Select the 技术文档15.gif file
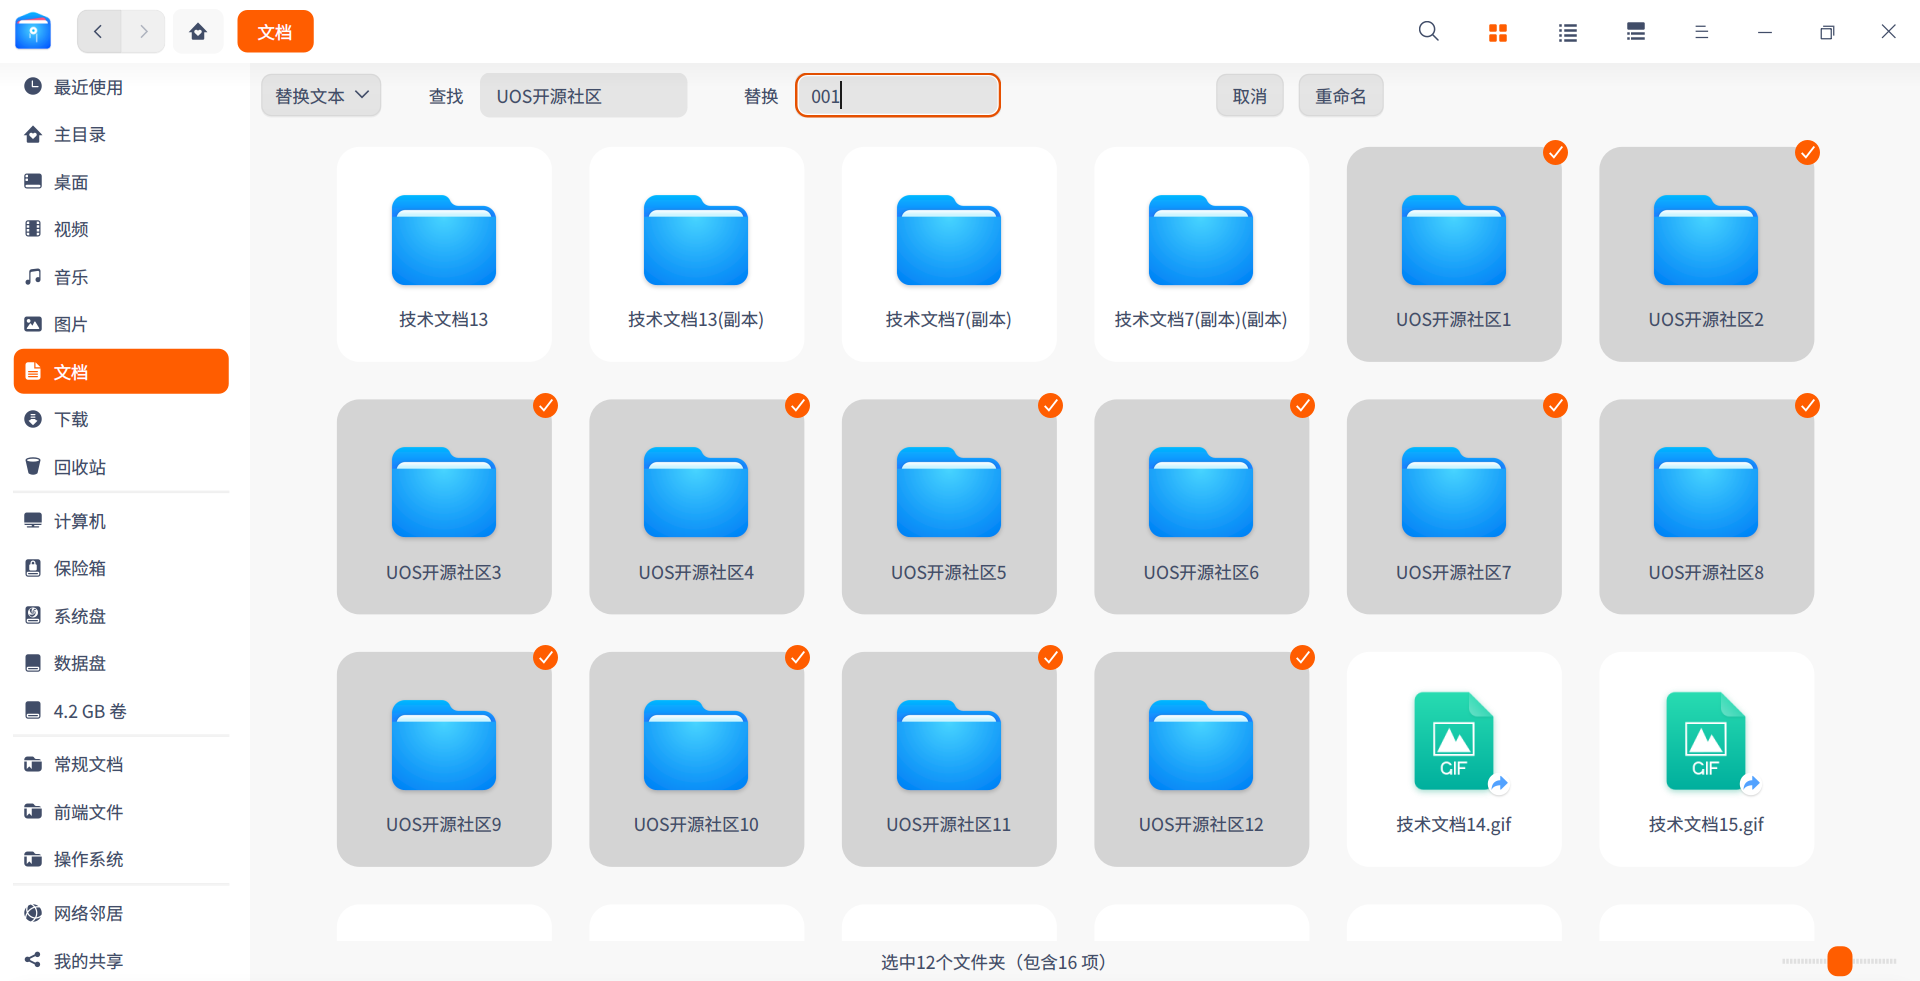This screenshot has height=981, width=1920. 1706,759
